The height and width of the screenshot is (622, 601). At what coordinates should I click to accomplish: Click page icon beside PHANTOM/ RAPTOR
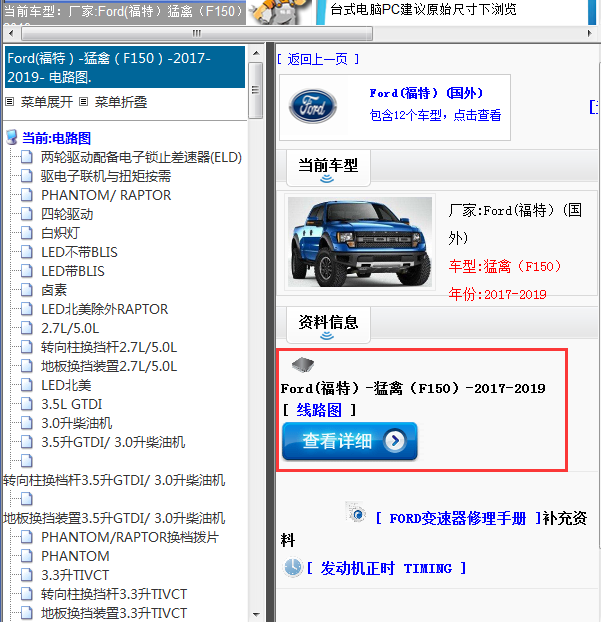coord(27,195)
